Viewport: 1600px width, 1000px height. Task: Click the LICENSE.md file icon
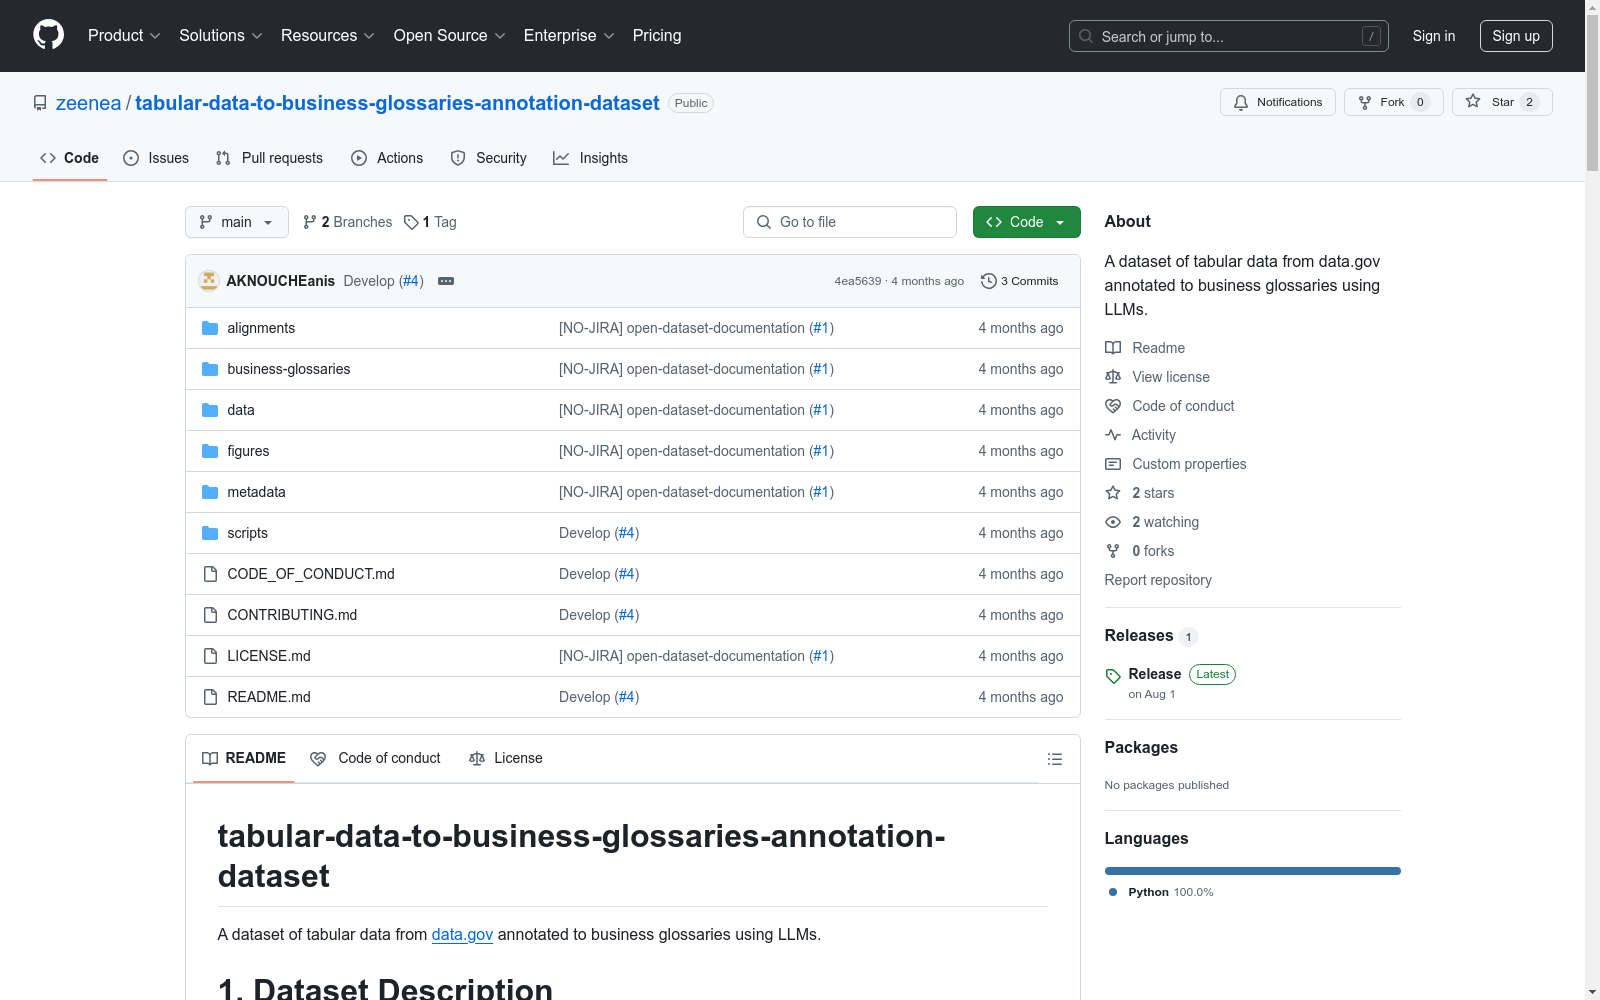point(210,656)
